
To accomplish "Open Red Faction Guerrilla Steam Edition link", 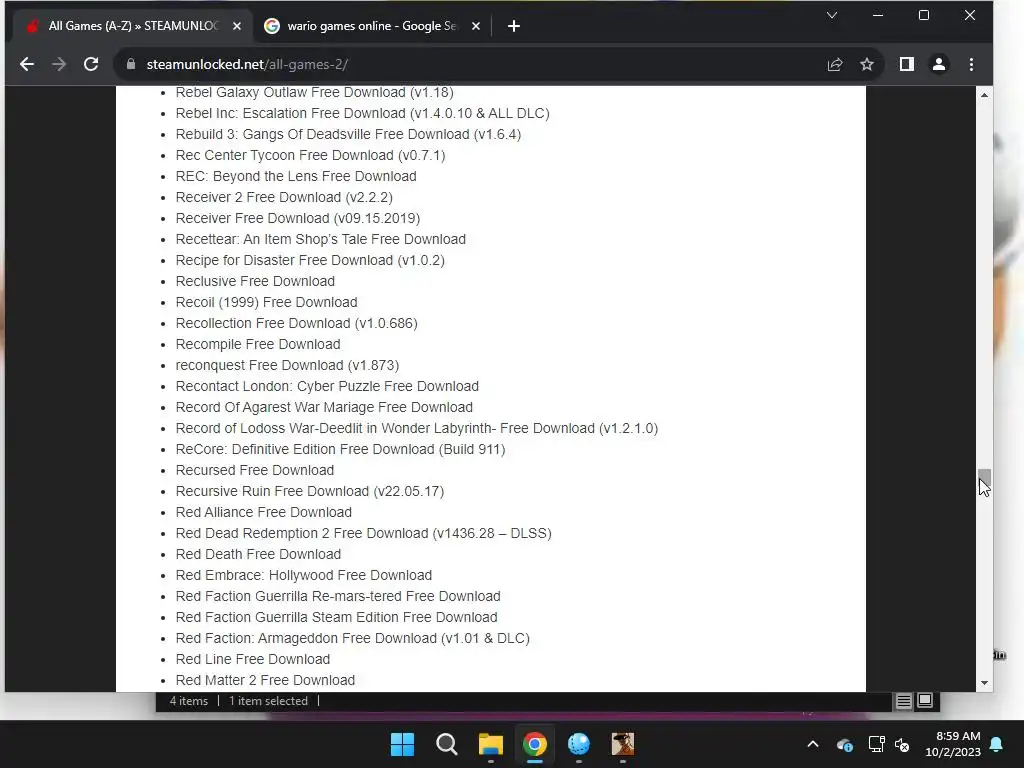I will [336, 617].
